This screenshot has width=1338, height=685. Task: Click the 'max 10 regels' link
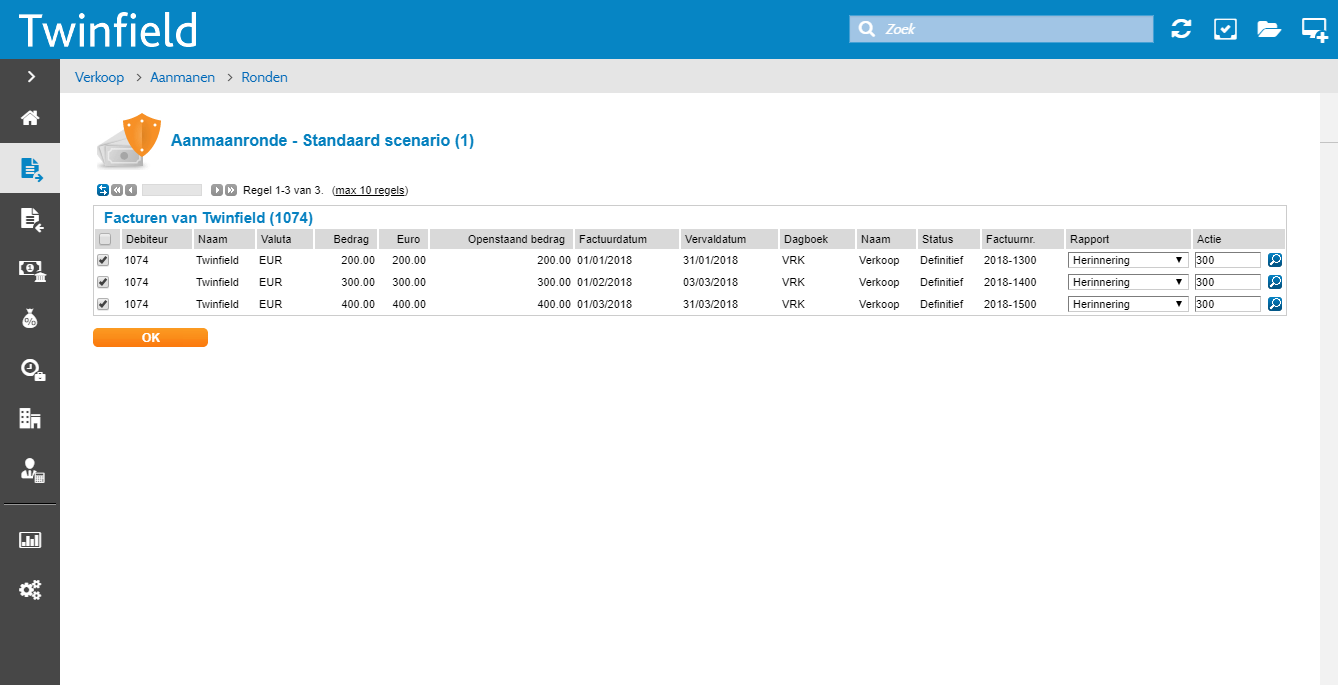pyautogui.click(x=370, y=190)
